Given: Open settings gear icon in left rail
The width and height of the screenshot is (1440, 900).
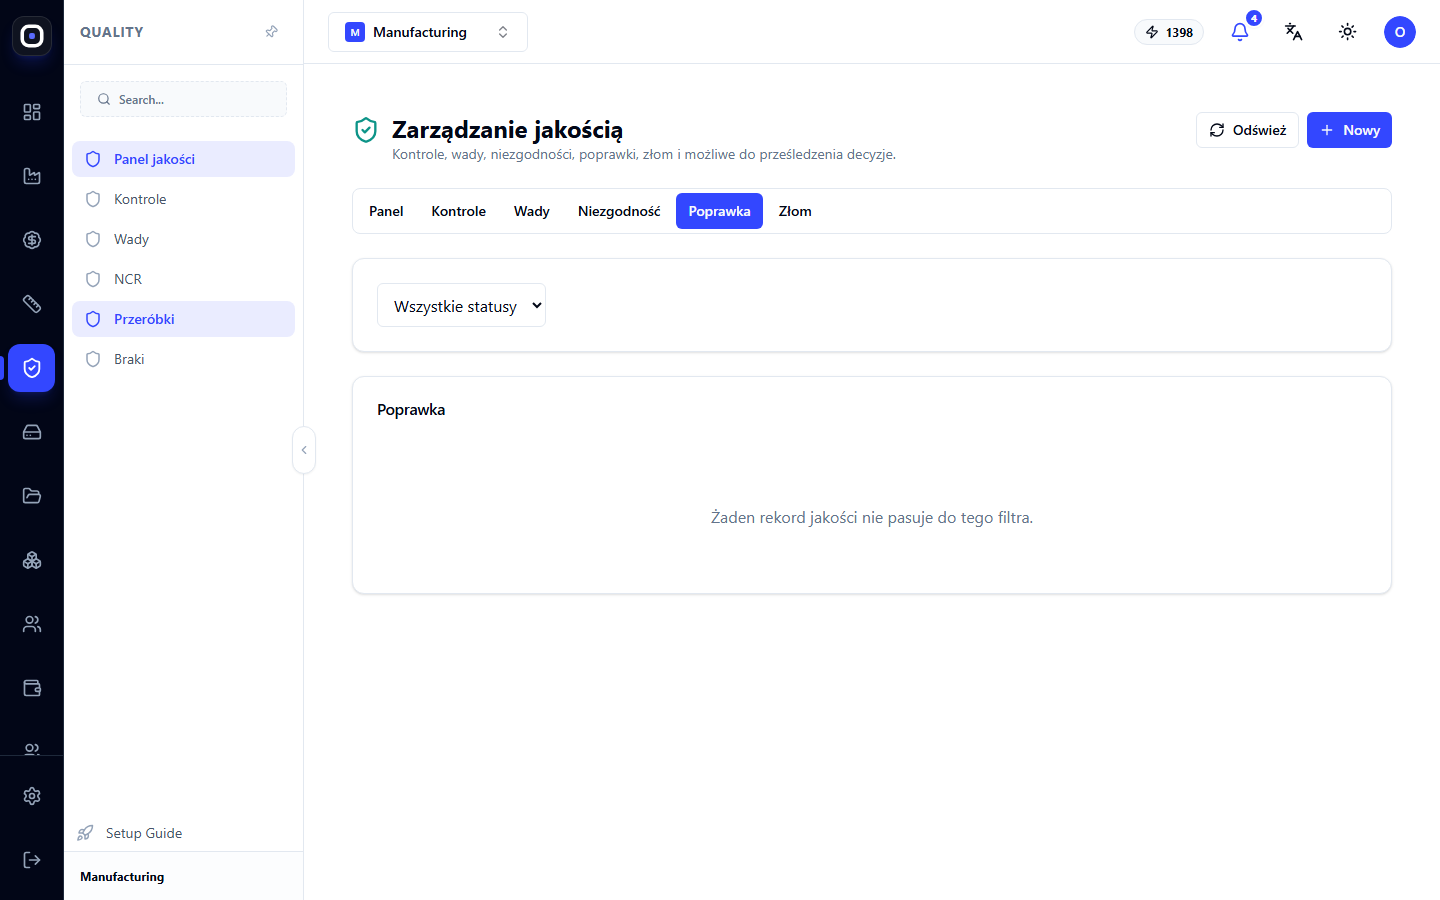Looking at the screenshot, I should [x=32, y=796].
